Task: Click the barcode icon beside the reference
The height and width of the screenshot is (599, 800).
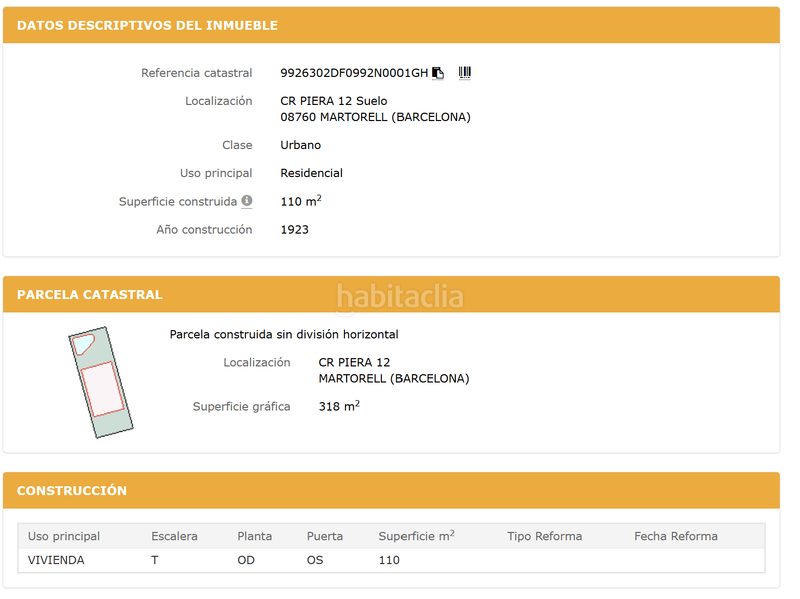Action: pyautogui.click(x=465, y=73)
